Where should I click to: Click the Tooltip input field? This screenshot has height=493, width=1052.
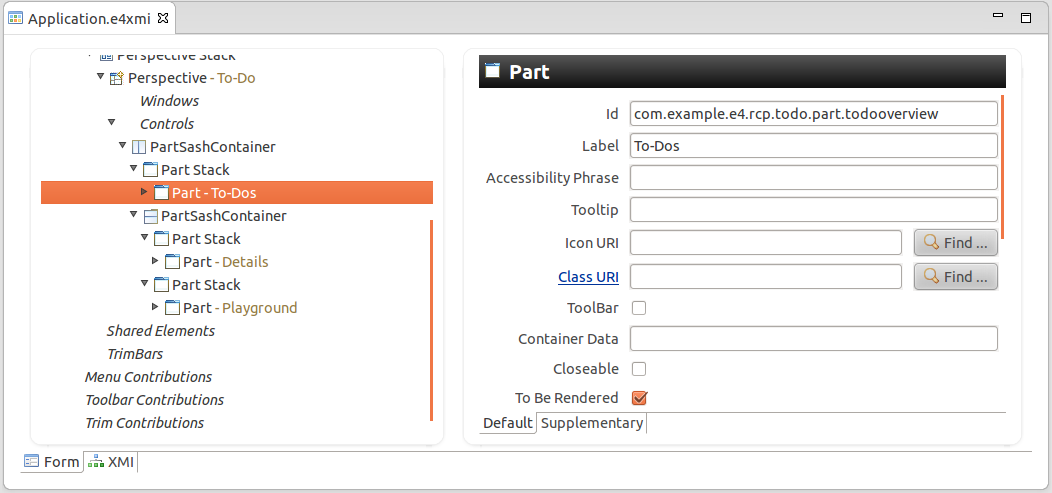(813, 210)
